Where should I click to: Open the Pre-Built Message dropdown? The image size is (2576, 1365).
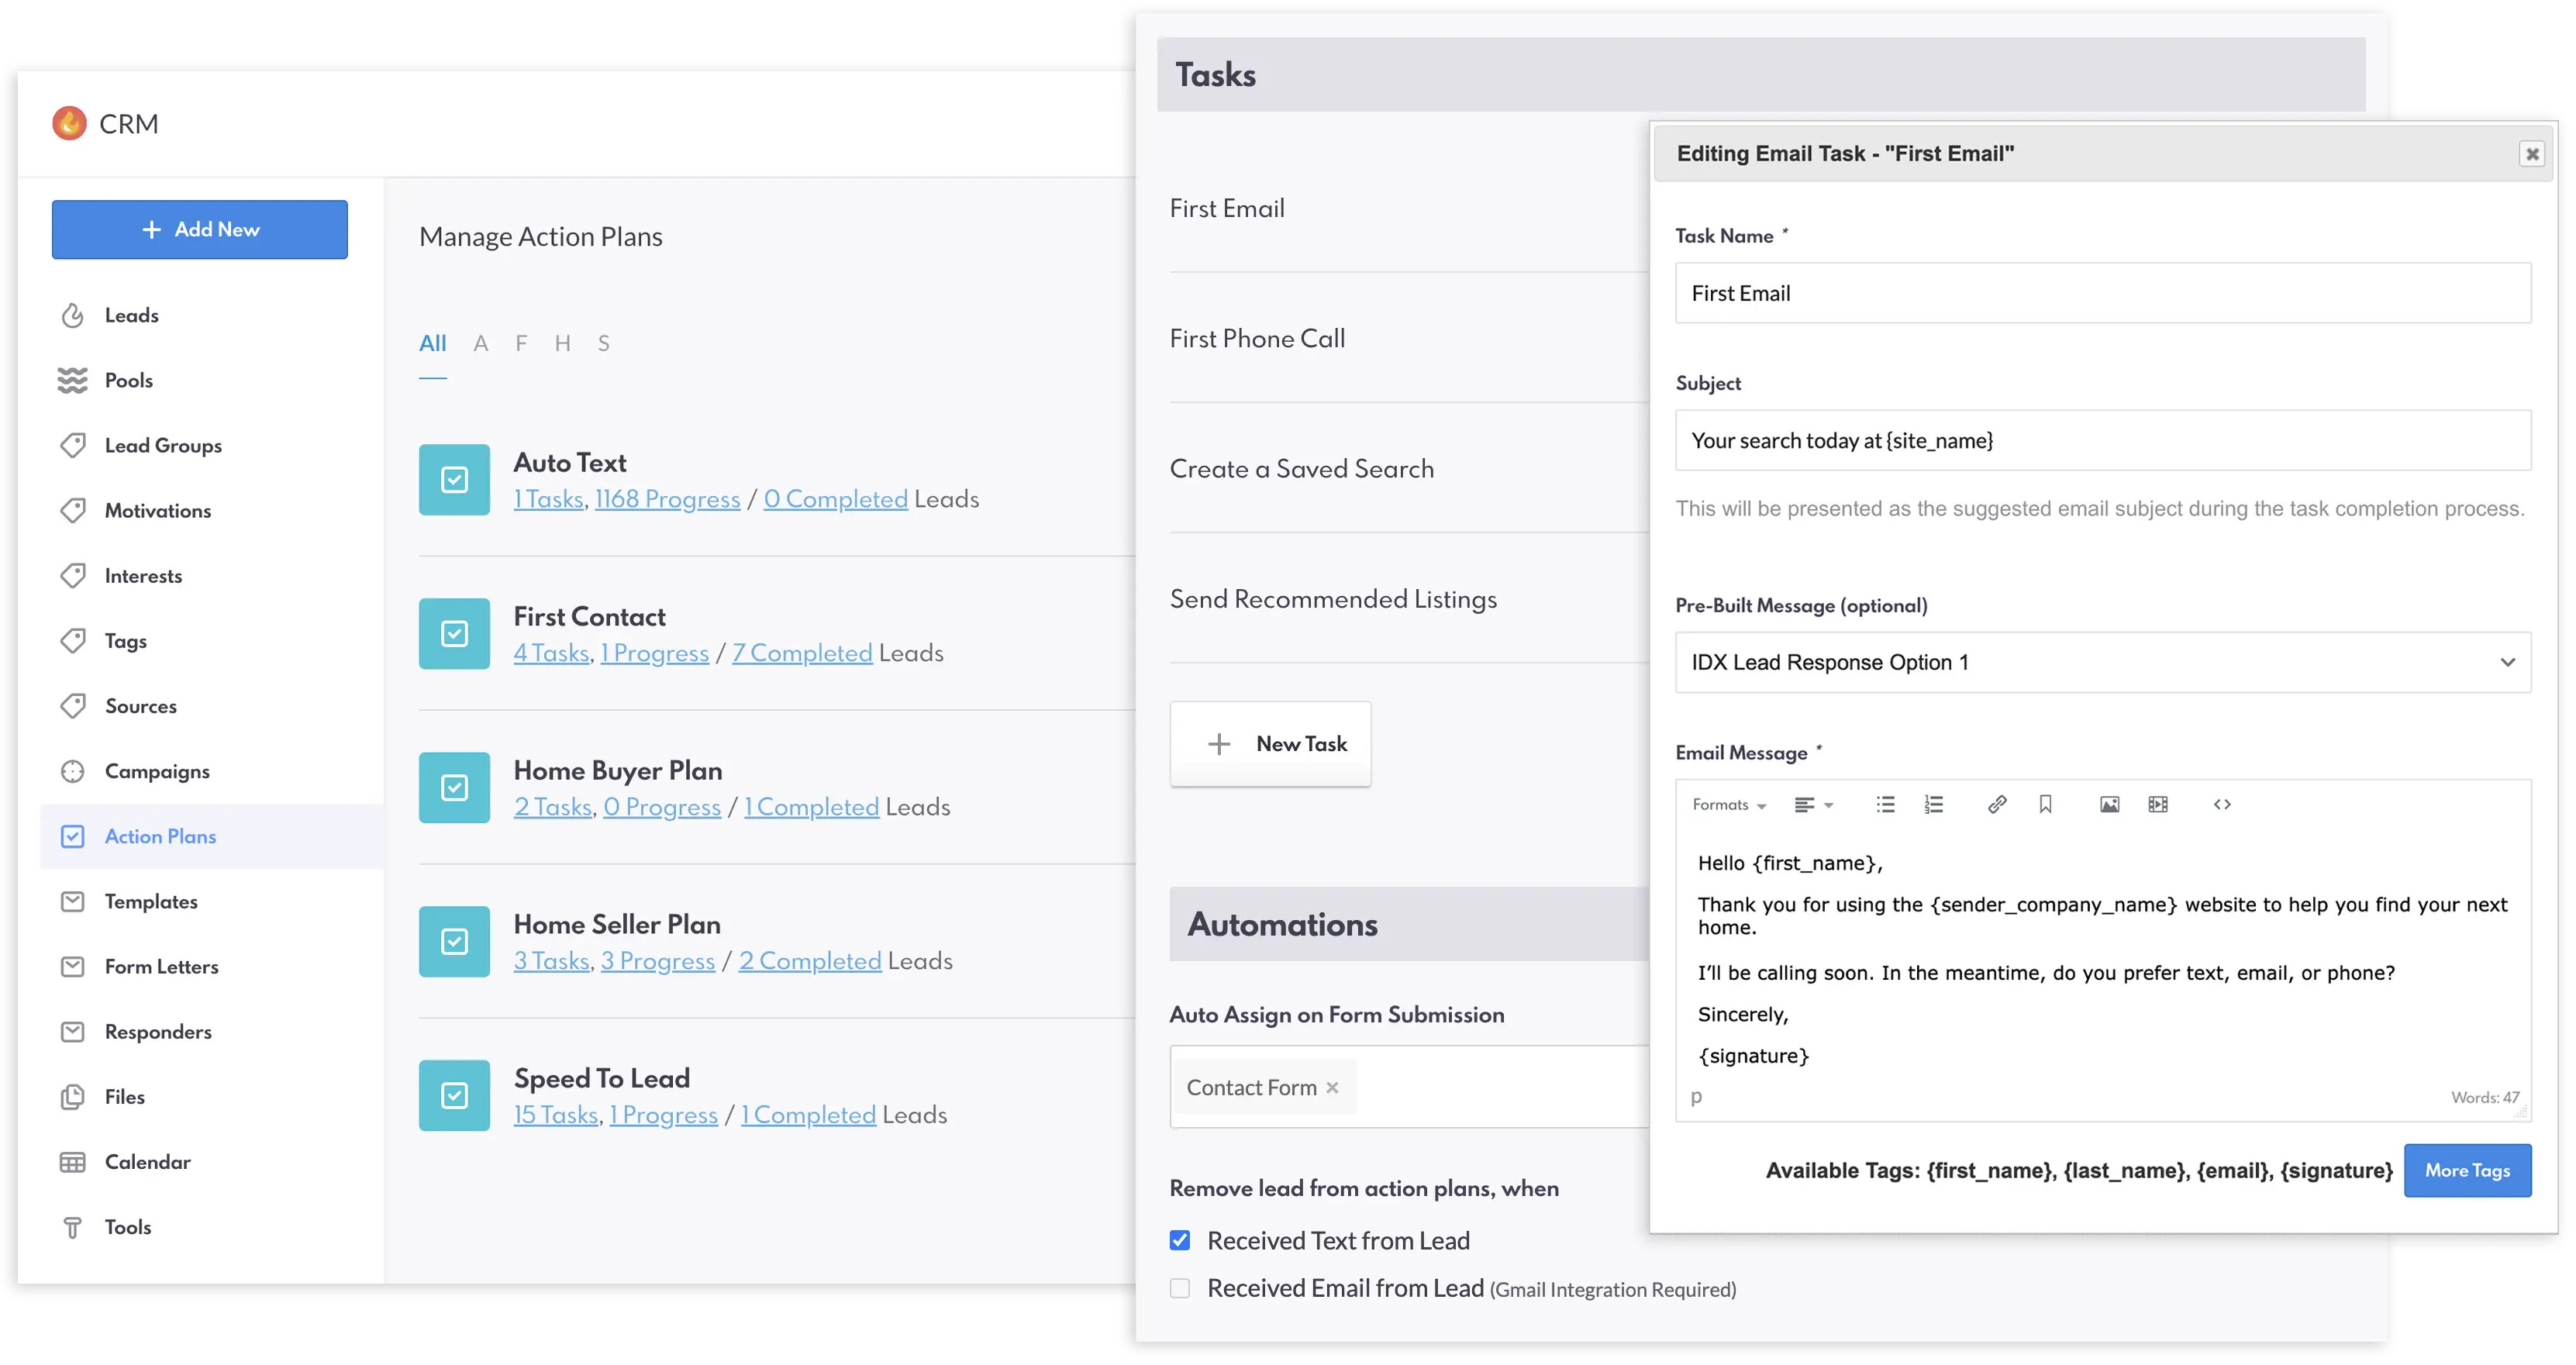coord(2102,662)
